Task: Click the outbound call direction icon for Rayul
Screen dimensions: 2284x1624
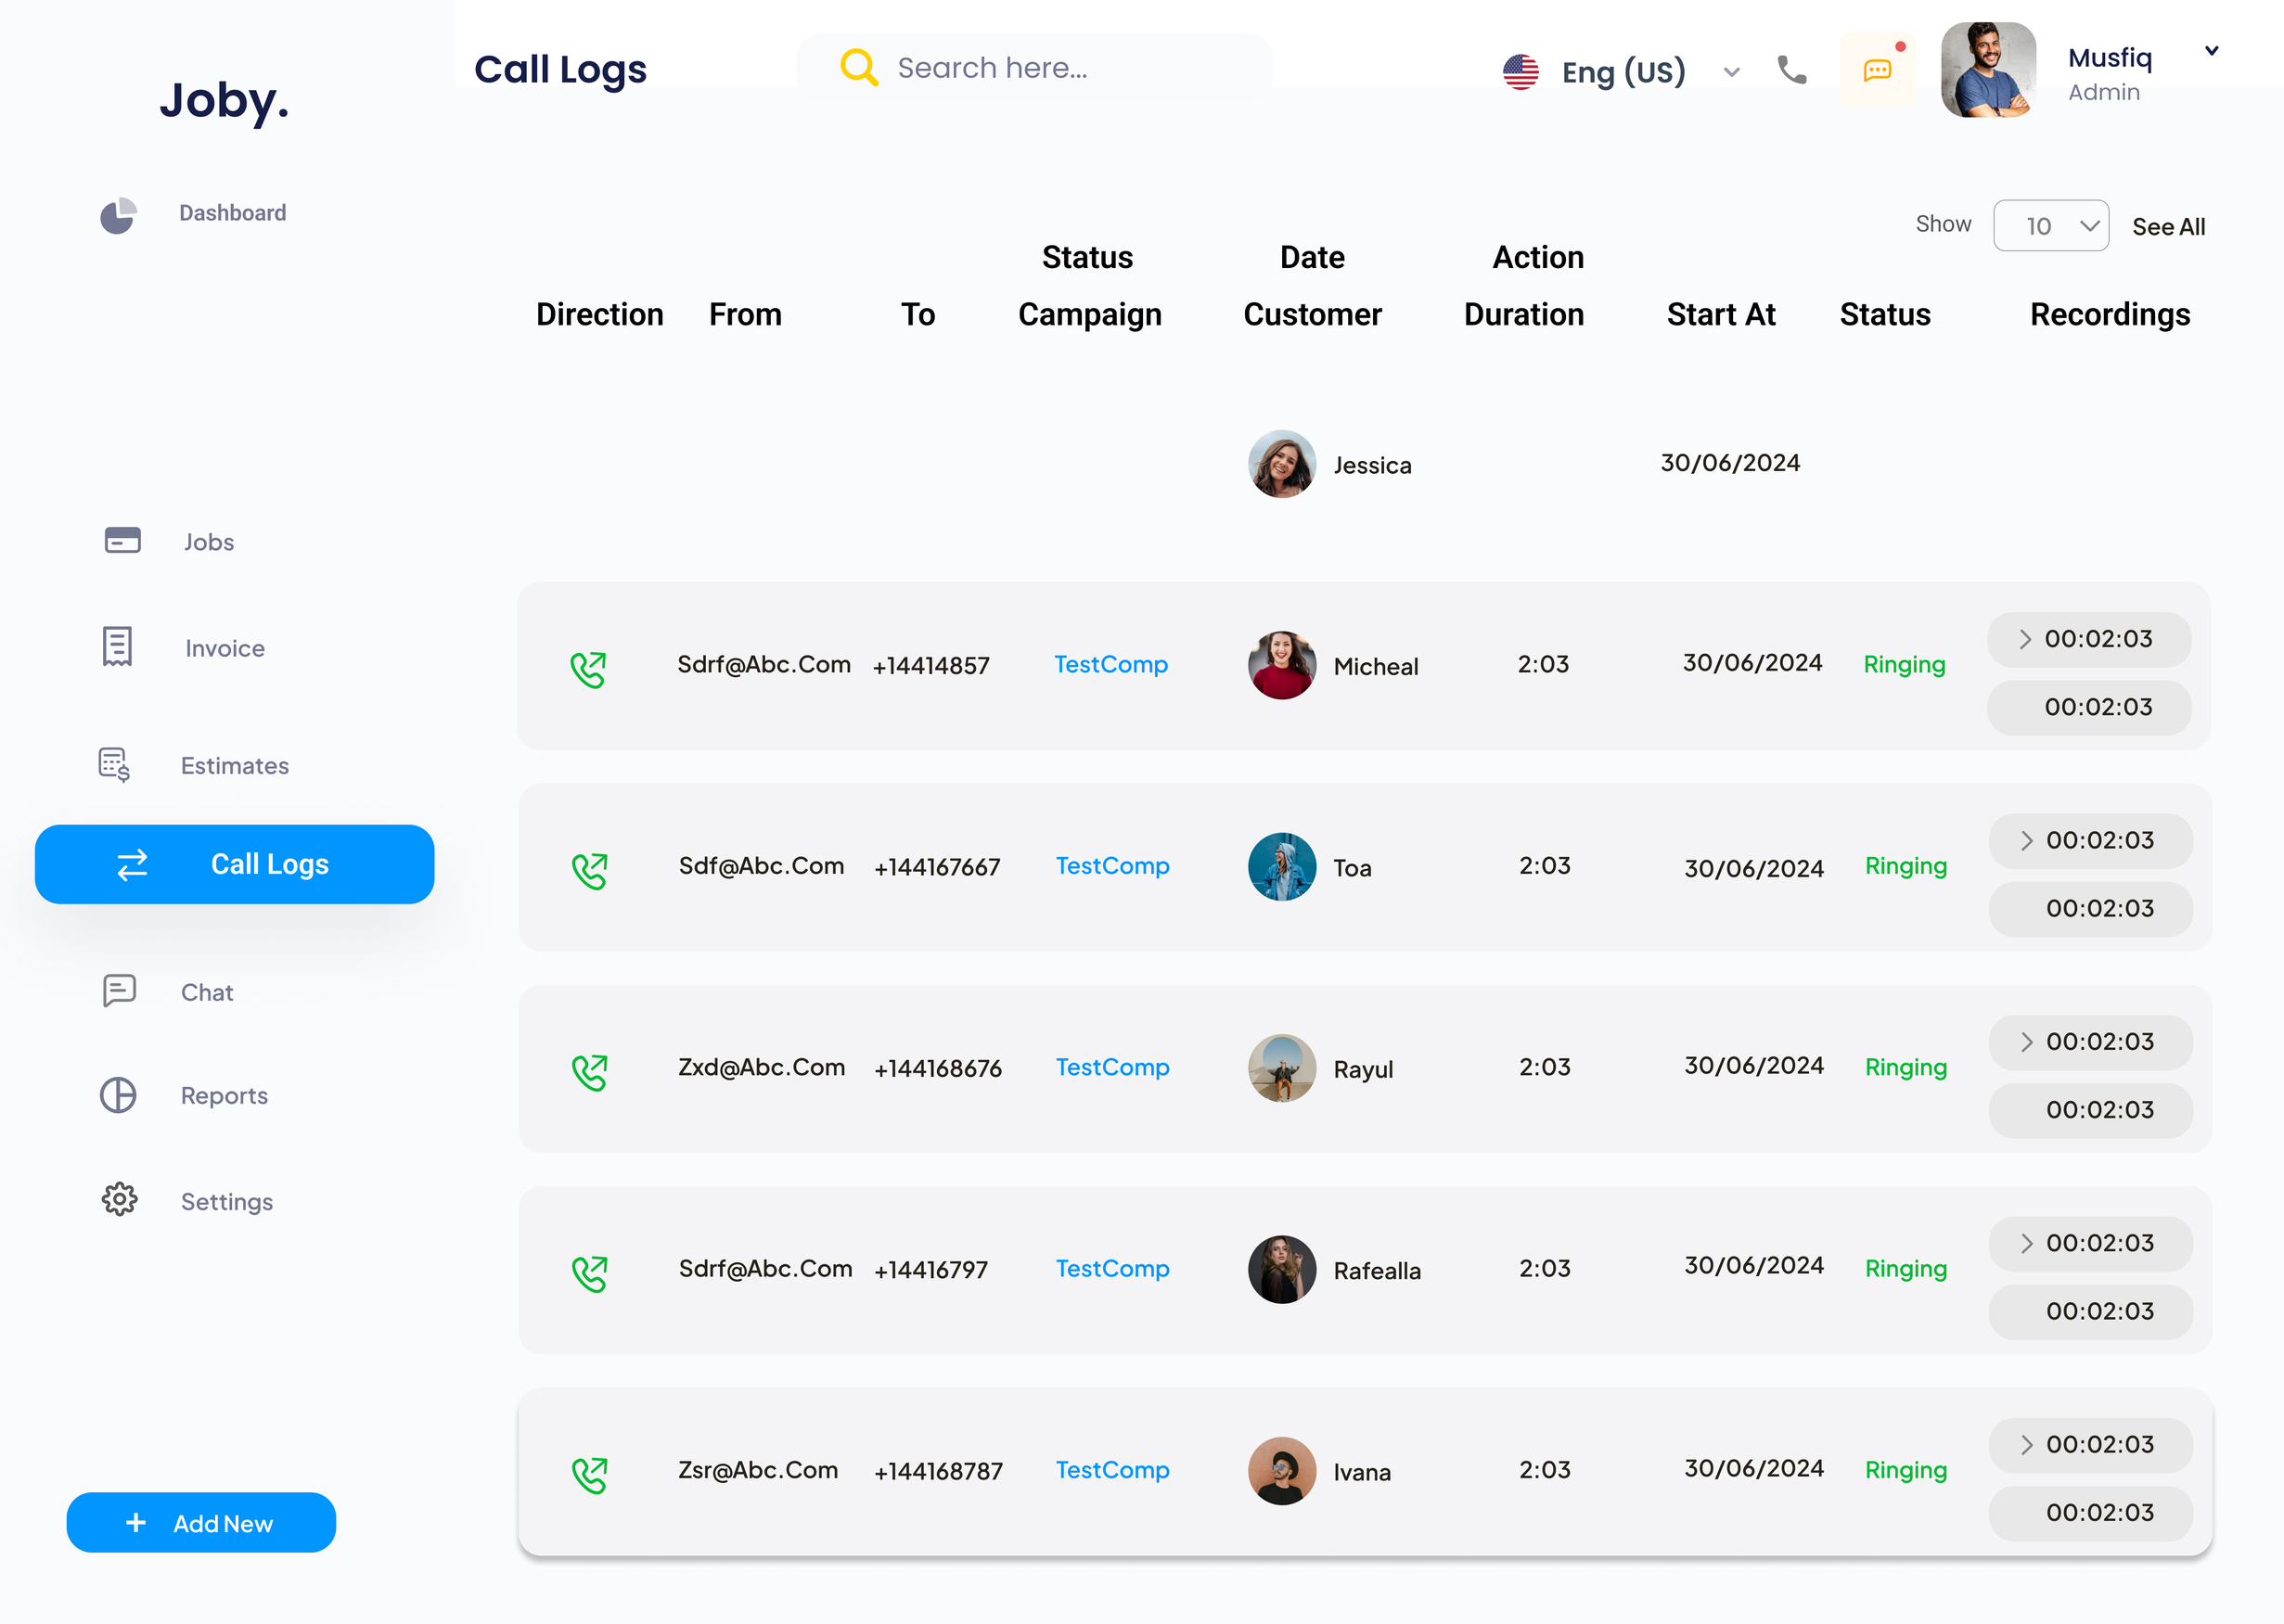Action: [x=589, y=1067]
